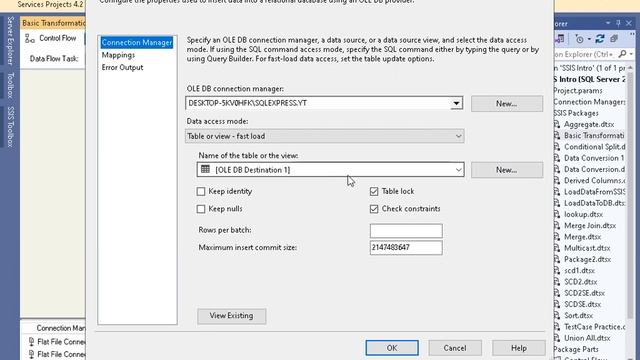Toggle the Keep nulls checkbox

pos(201,209)
